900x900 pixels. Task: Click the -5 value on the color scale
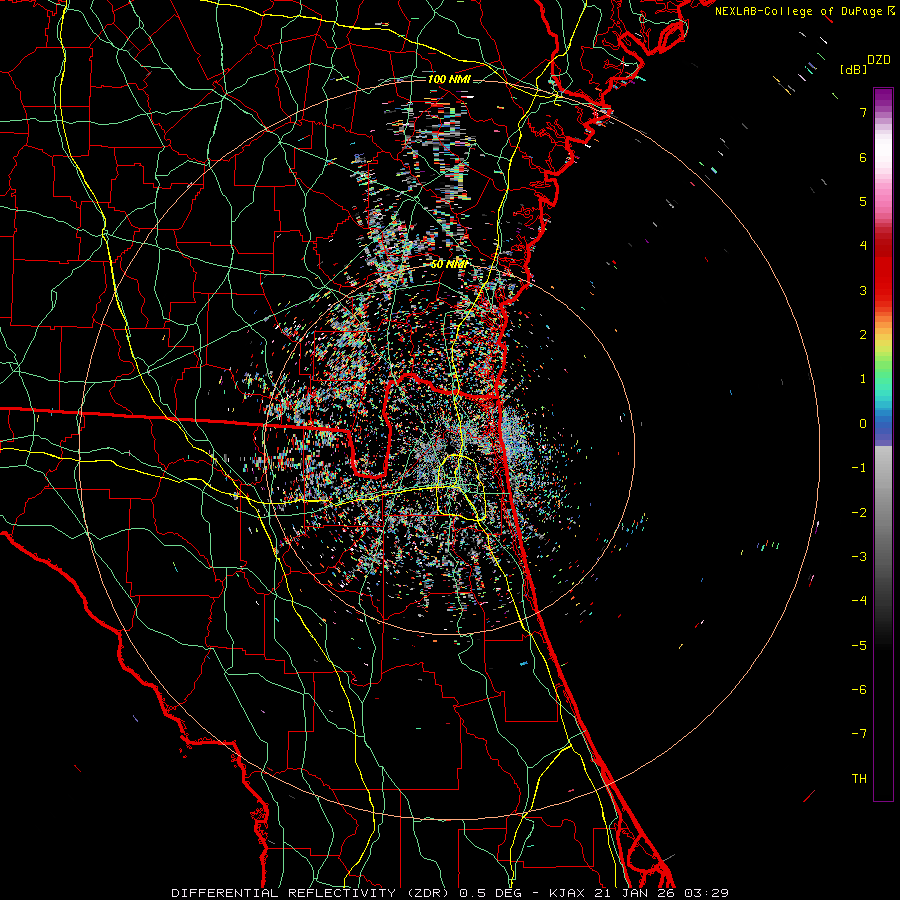point(859,646)
